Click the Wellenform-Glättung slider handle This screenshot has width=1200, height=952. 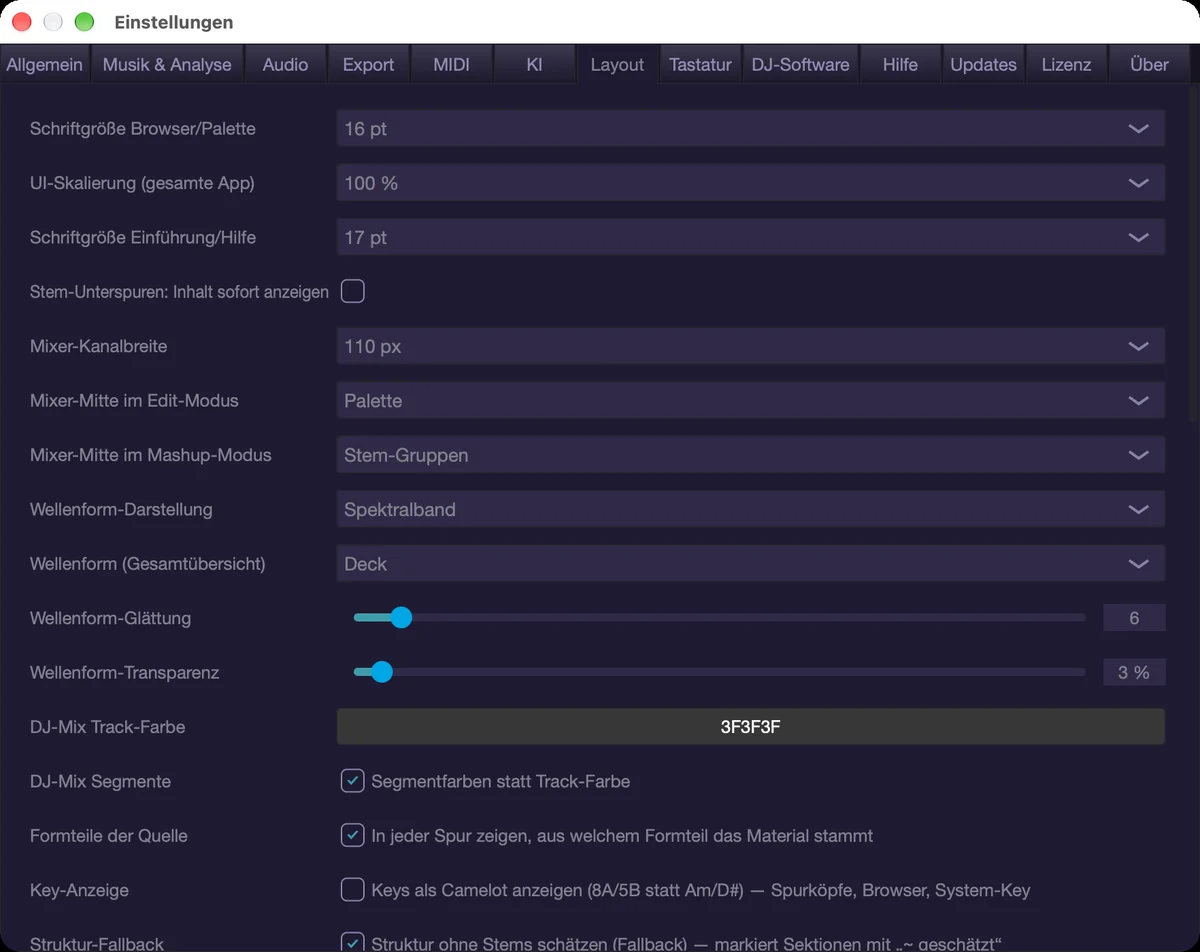(401, 618)
